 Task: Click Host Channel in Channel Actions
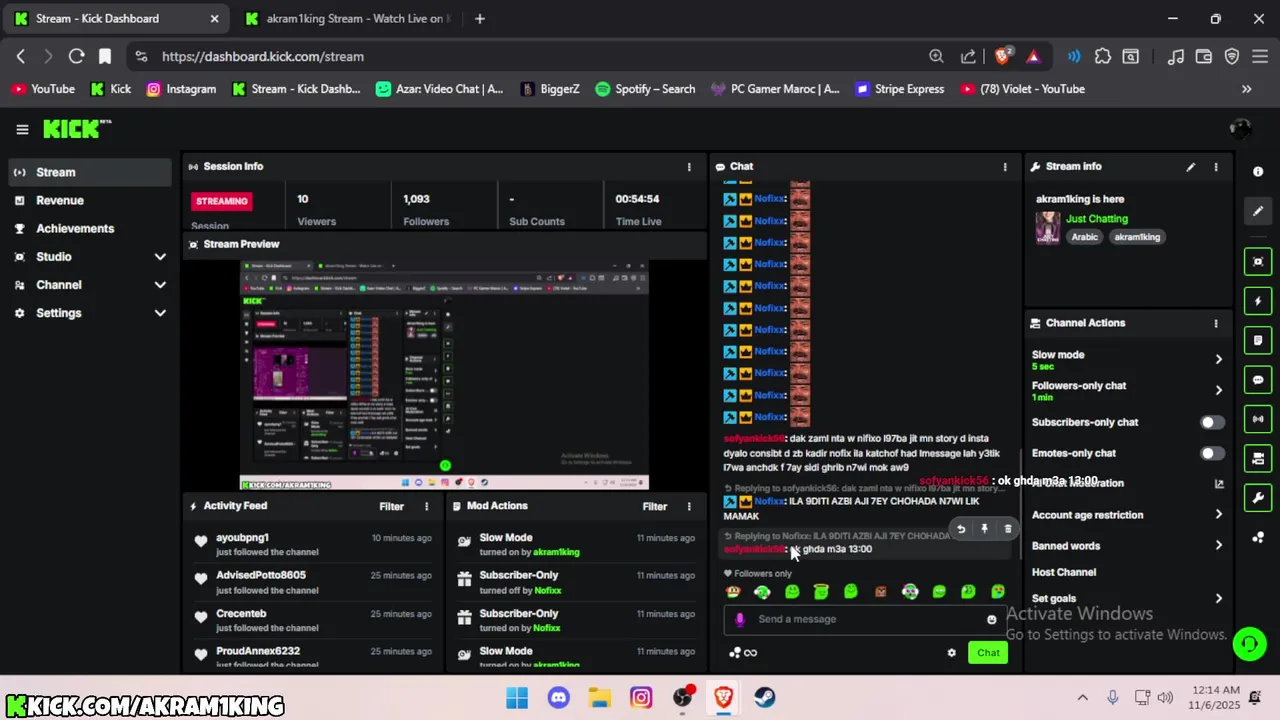pos(1064,572)
